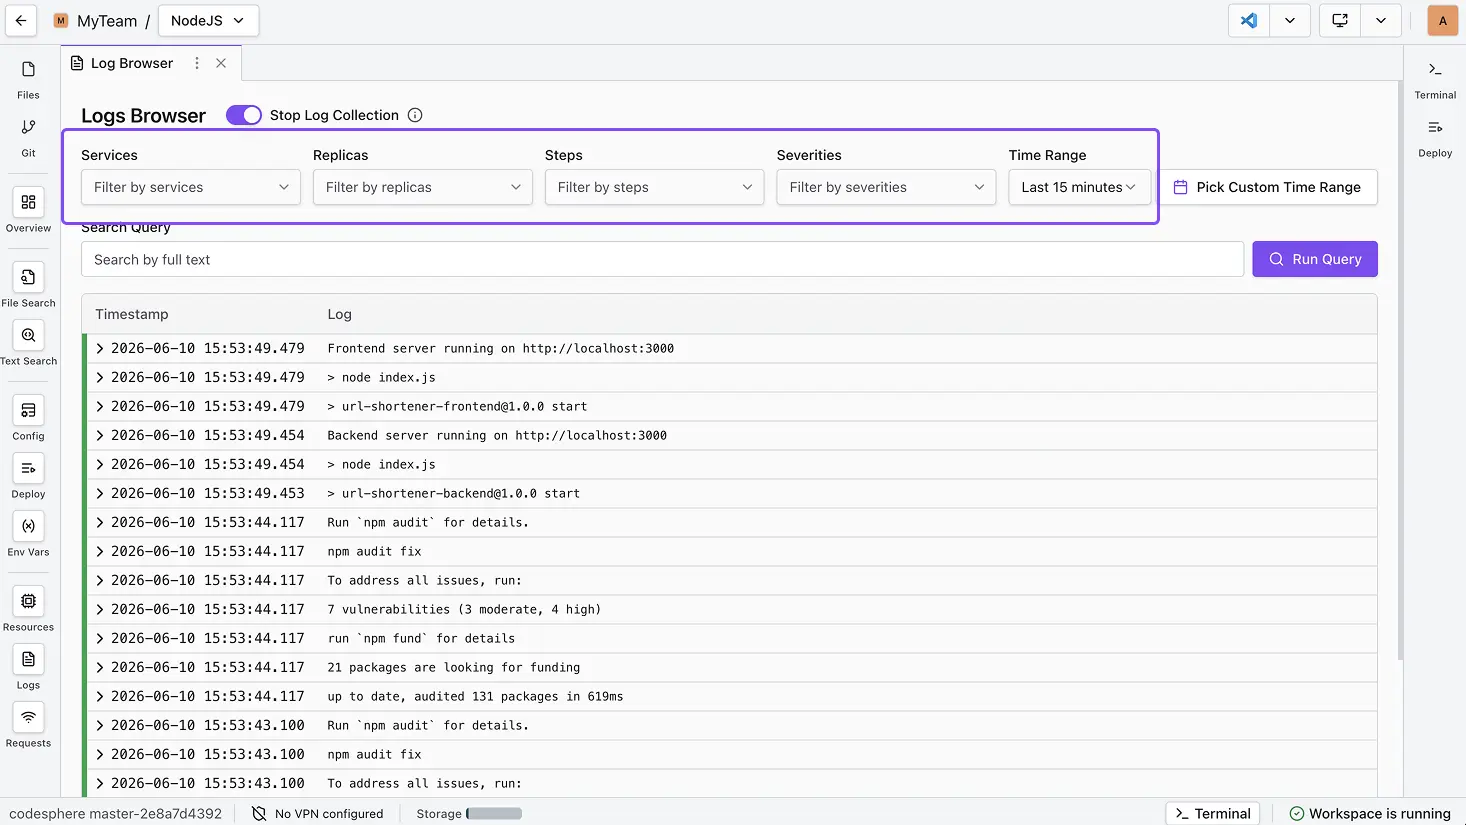Open the Files panel in left sidebar
The height and width of the screenshot is (825, 1466).
click(28, 79)
